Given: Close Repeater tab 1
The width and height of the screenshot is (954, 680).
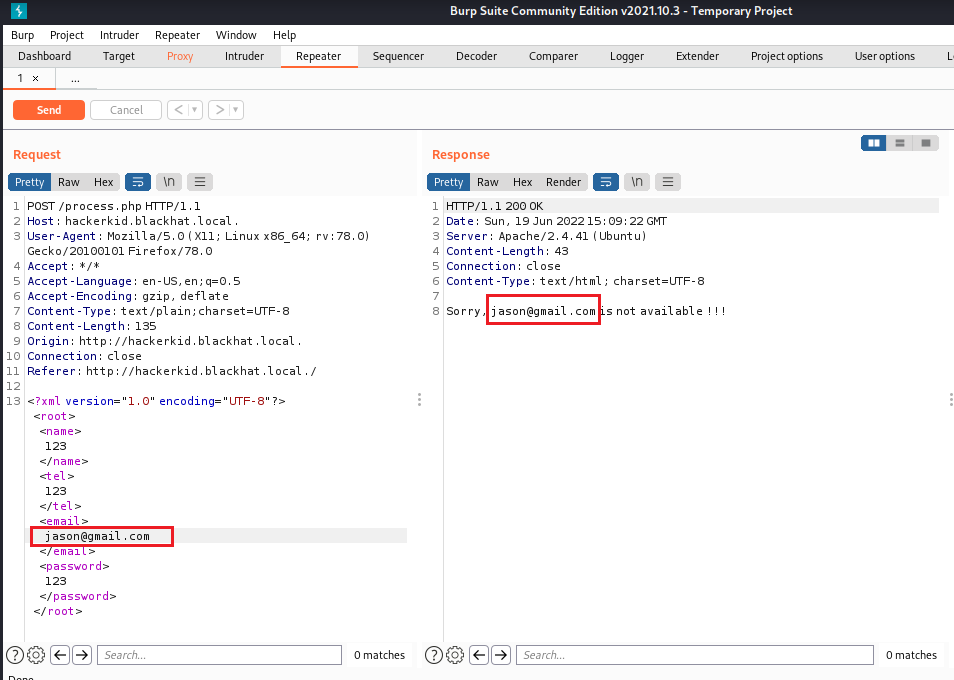Looking at the screenshot, I should tap(35, 78).
